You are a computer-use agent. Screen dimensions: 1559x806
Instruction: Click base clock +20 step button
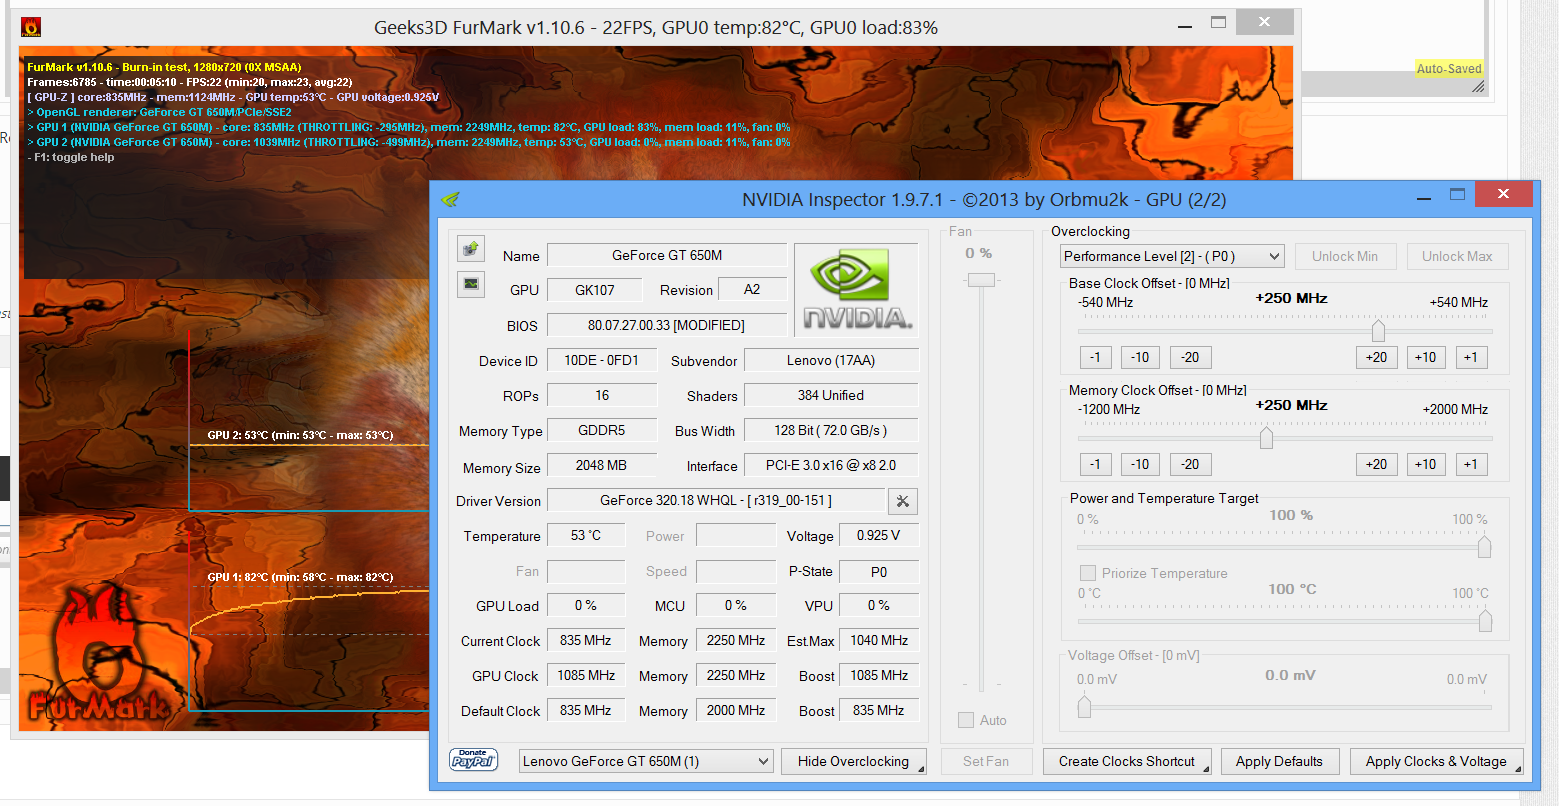point(1377,357)
